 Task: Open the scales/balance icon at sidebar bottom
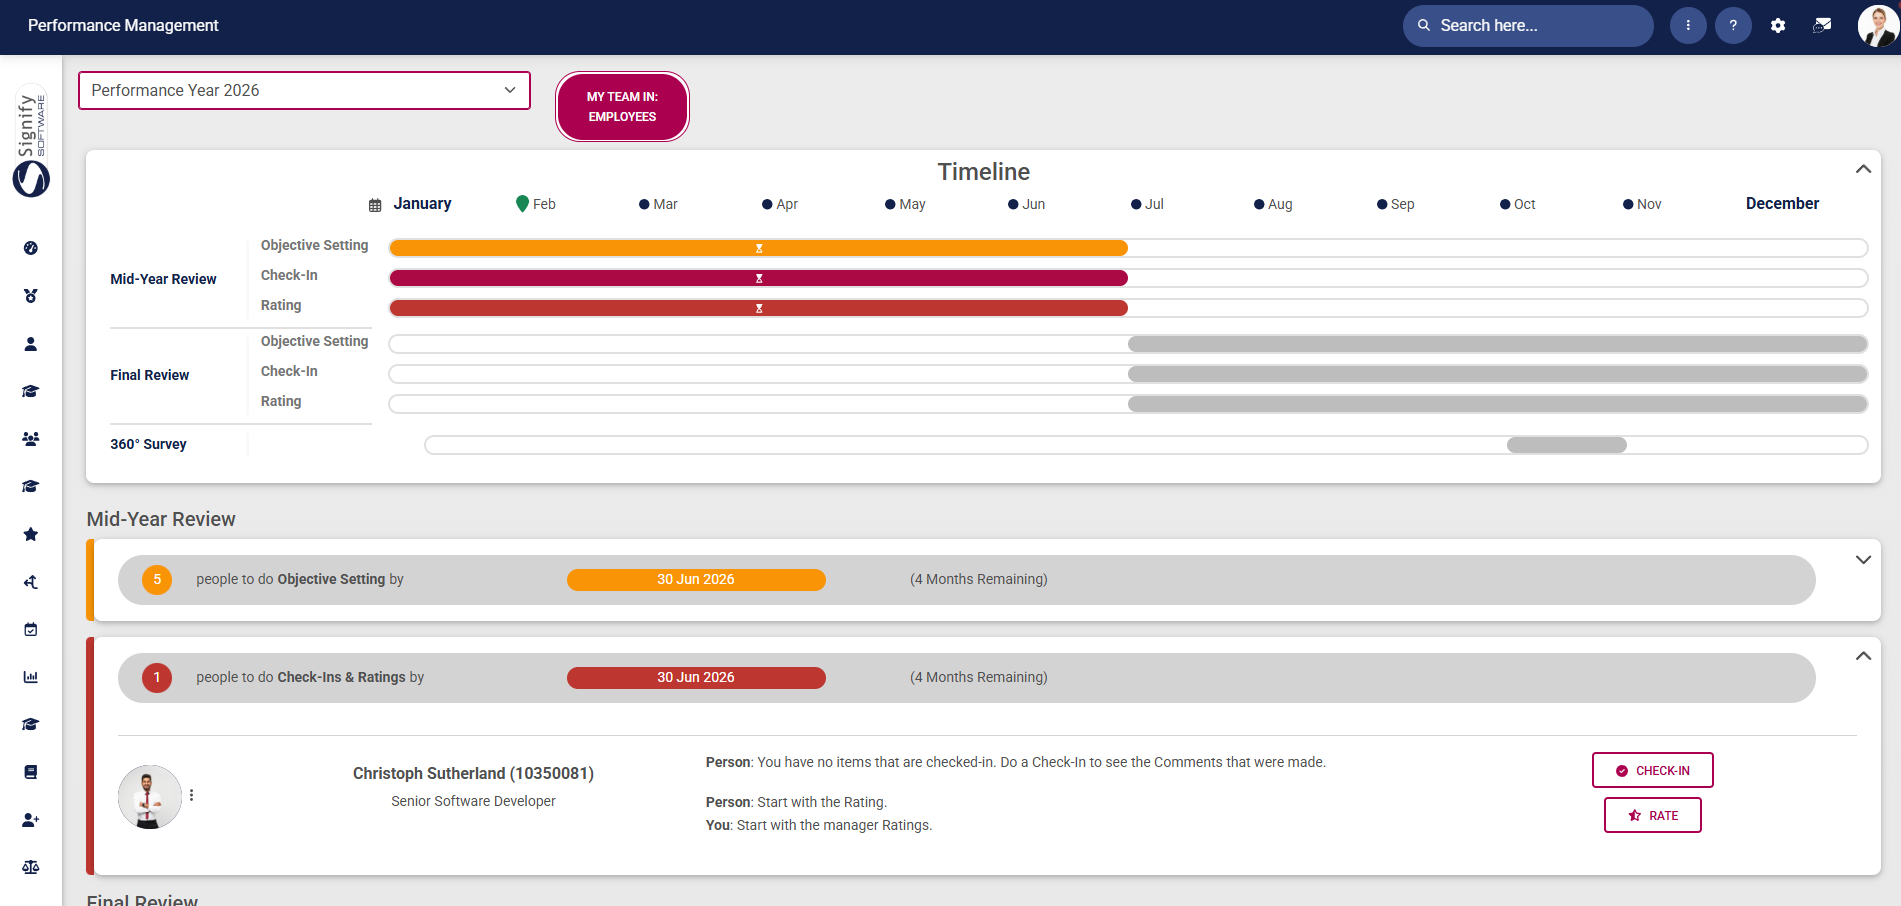point(31,866)
